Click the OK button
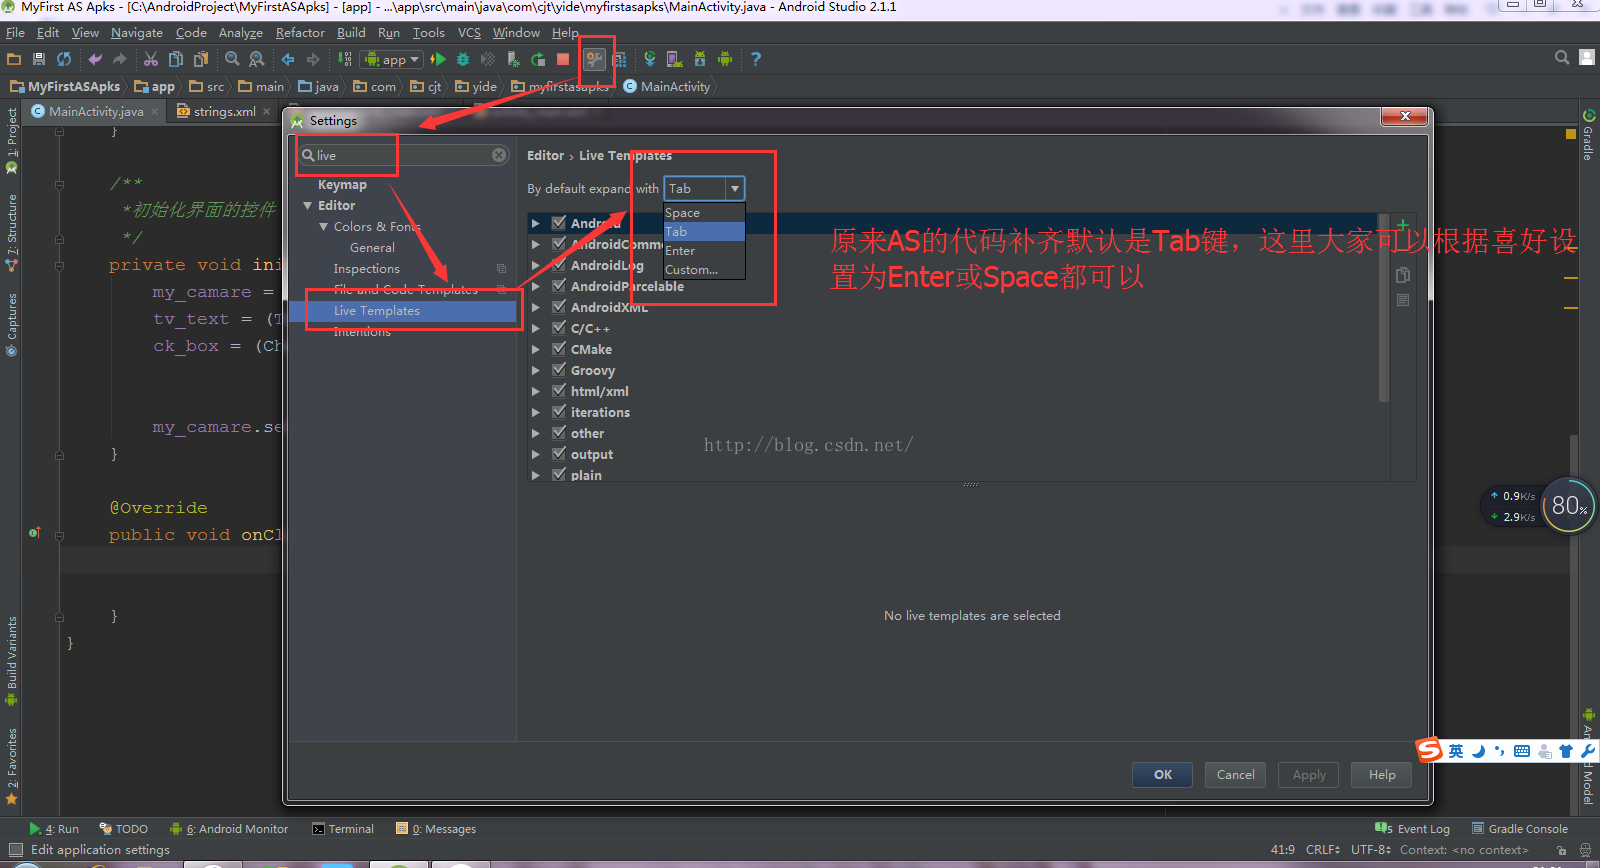Viewport: 1600px width, 868px height. pyautogui.click(x=1163, y=775)
